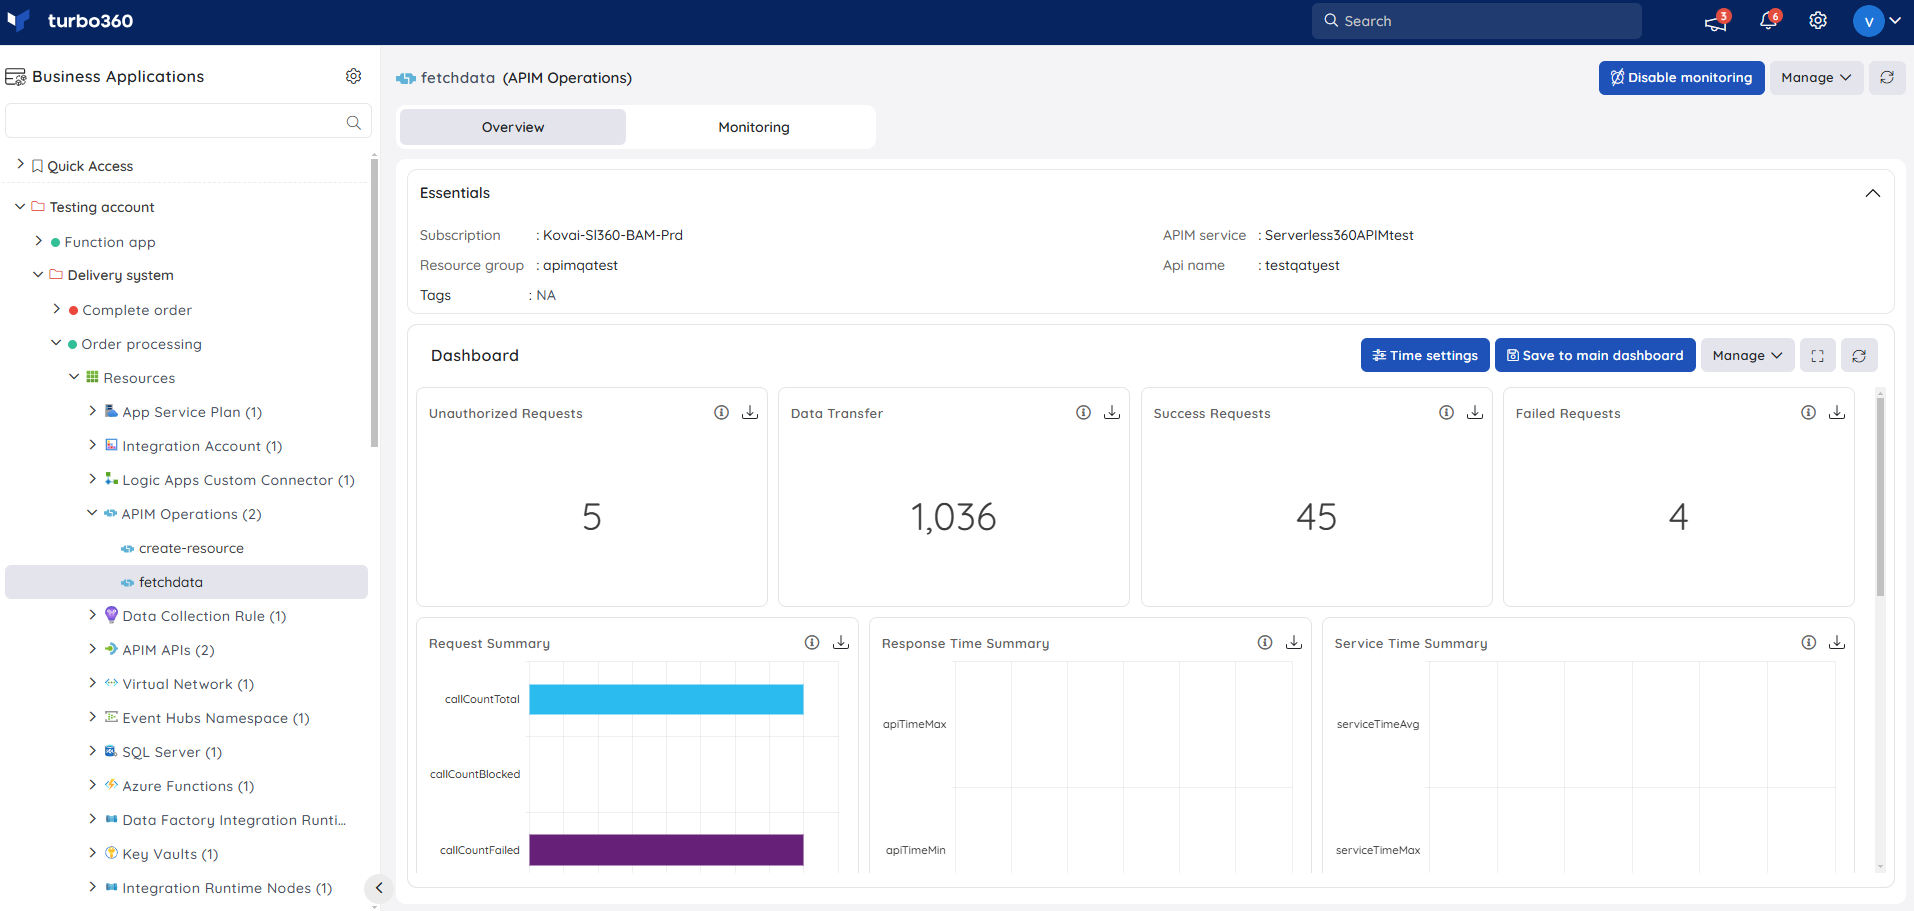
Task: Collapse the Resources group
Action: 74,377
